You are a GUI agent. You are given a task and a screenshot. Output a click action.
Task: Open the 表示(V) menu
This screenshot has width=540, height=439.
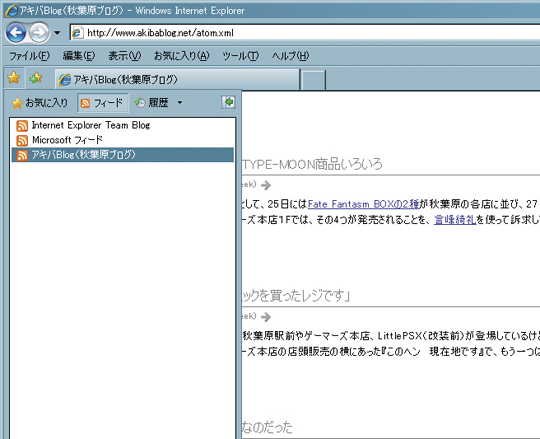pyautogui.click(x=124, y=56)
